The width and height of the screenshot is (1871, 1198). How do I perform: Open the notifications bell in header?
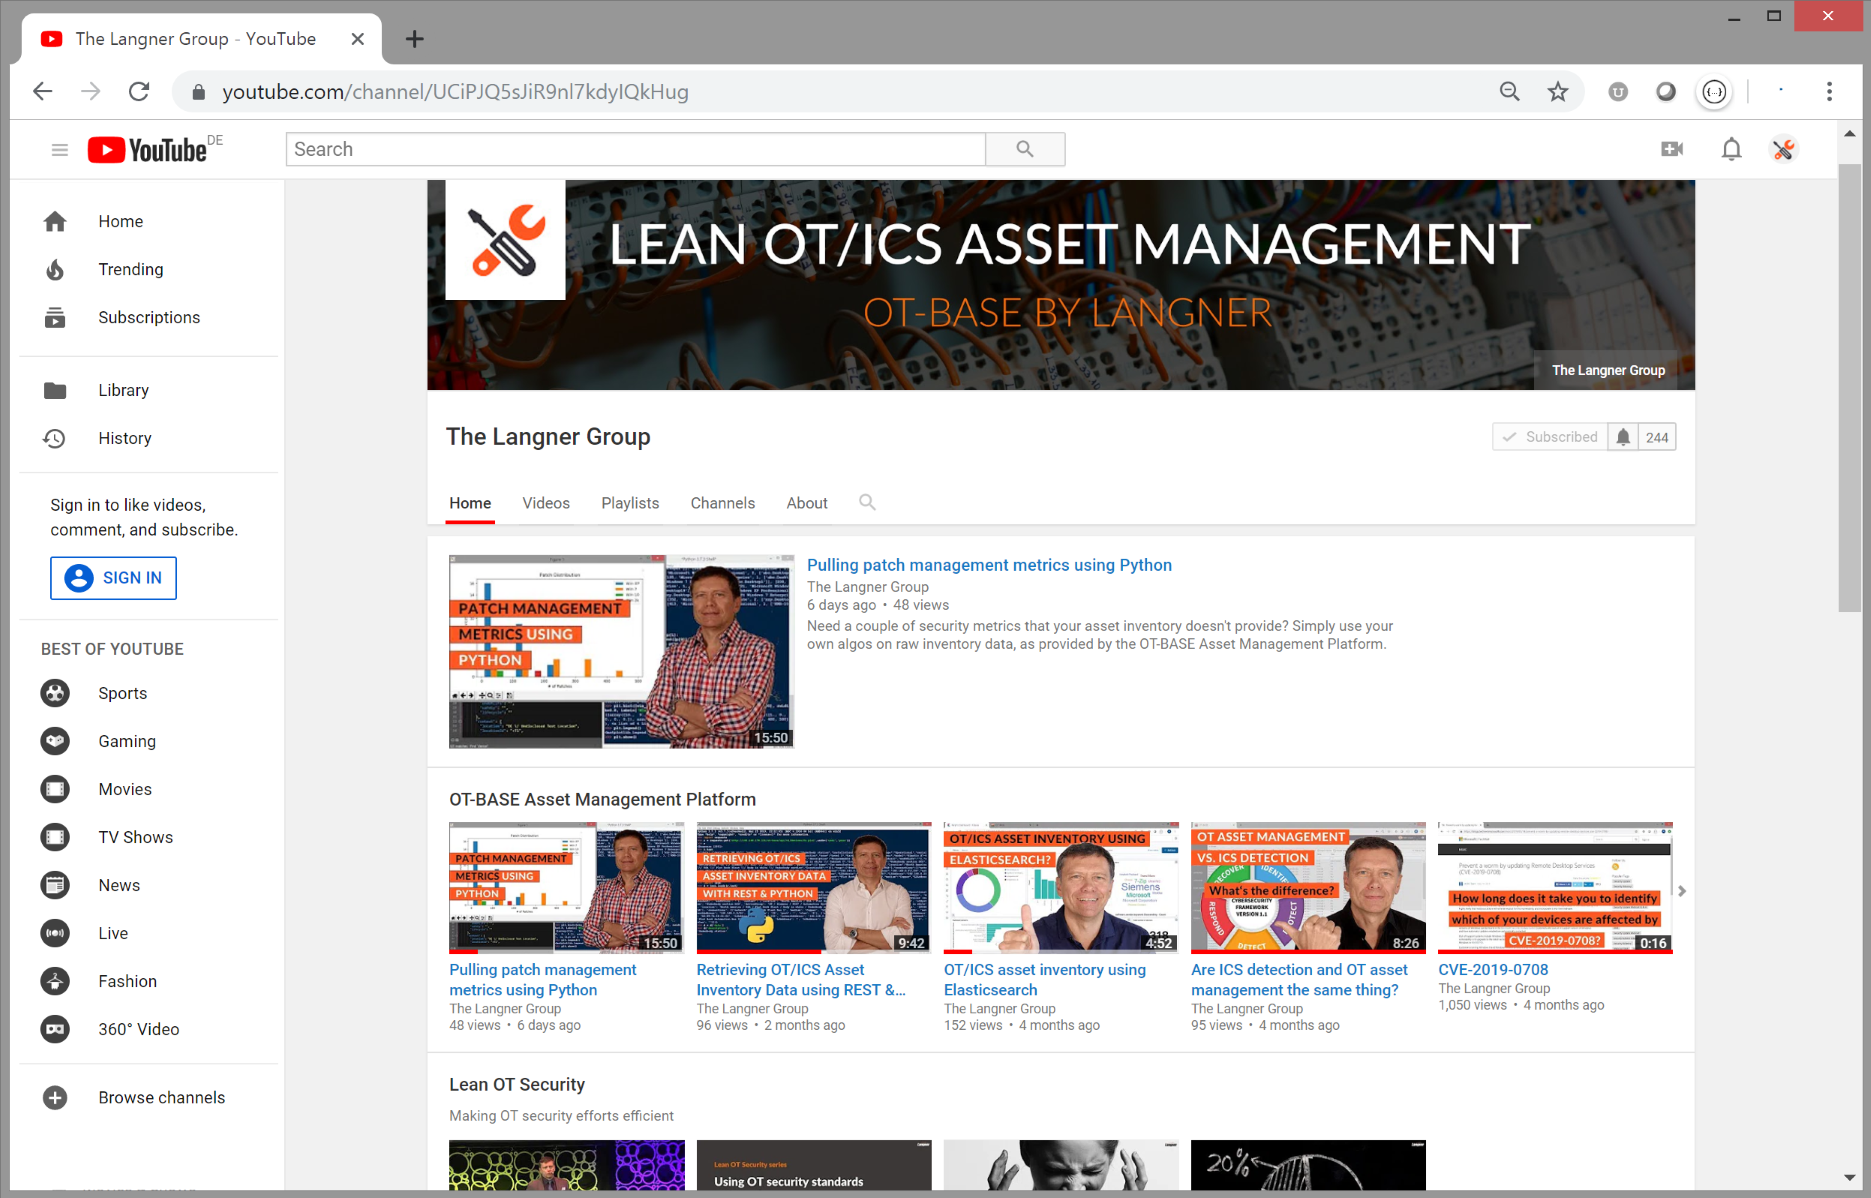click(x=1731, y=149)
